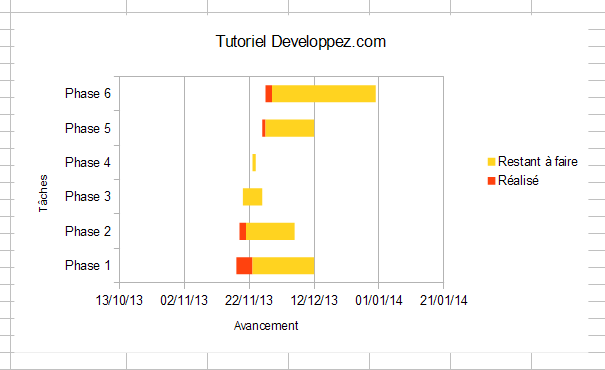Screen dimensions: 605x370
Task: Click the 12/12/13 date axis label
Action: [x=314, y=300]
